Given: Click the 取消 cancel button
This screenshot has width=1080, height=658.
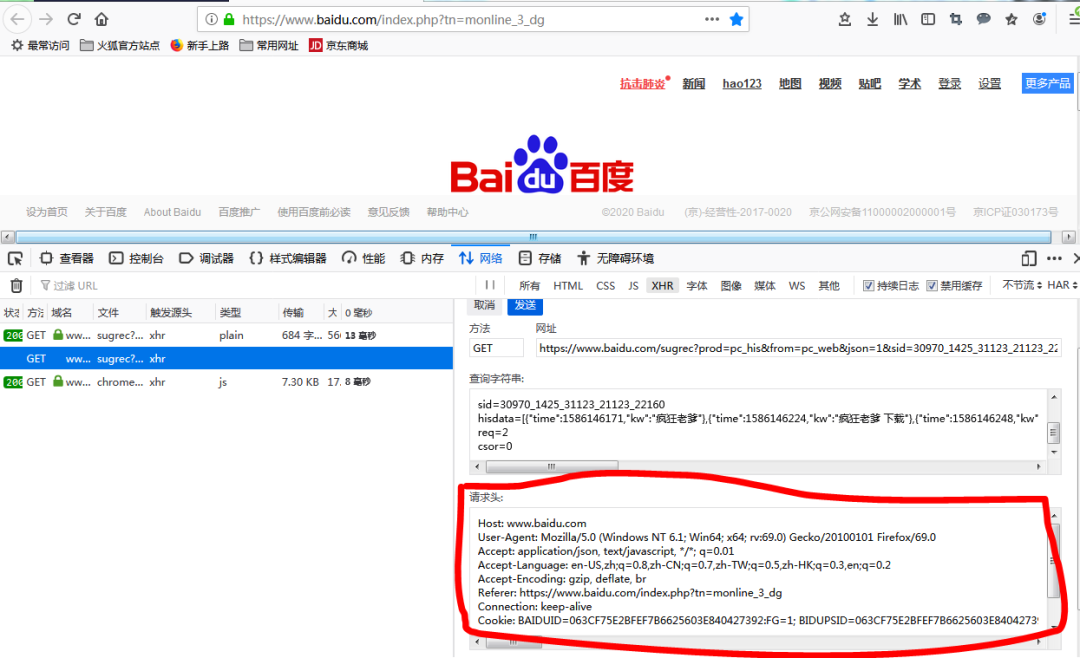Looking at the screenshot, I should pos(485,305).
